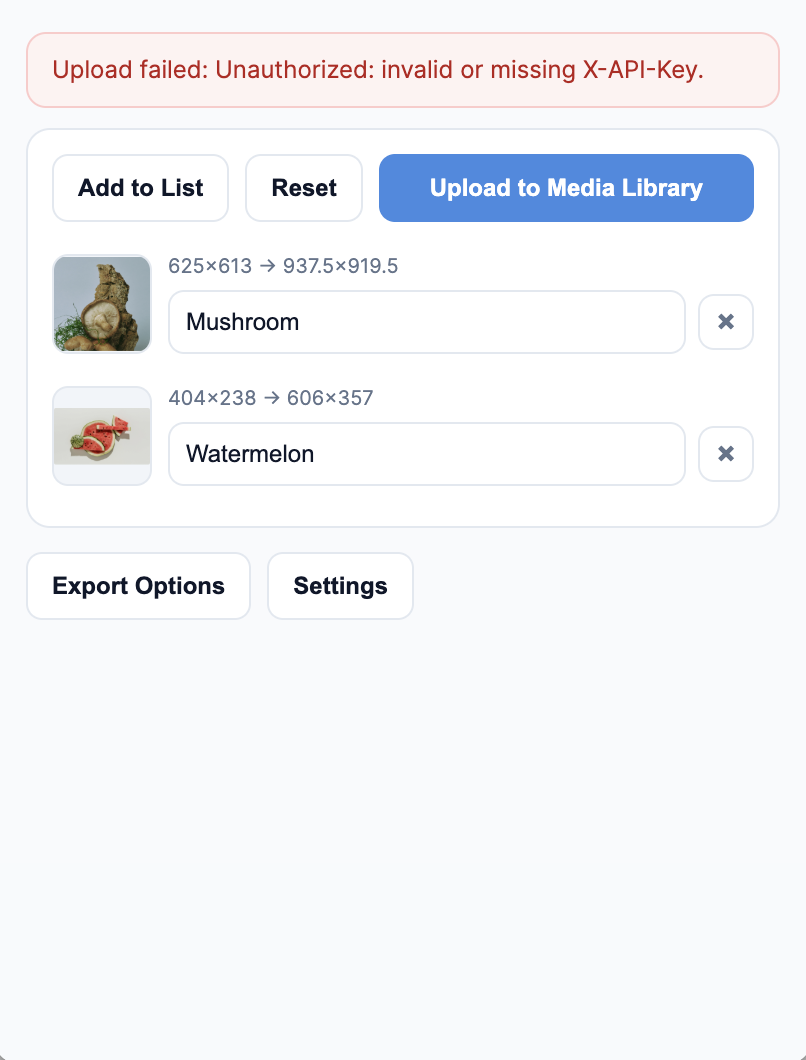Select the Mushroom name text field

pyautogui.click(x=427, y=322)
